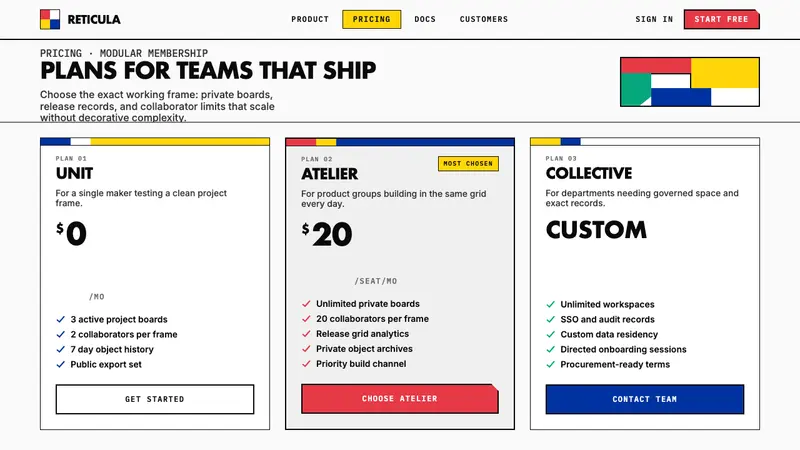Click the Most Chosen badge
Viewport: 800px width, 450px height.
[x=468, y=164]
